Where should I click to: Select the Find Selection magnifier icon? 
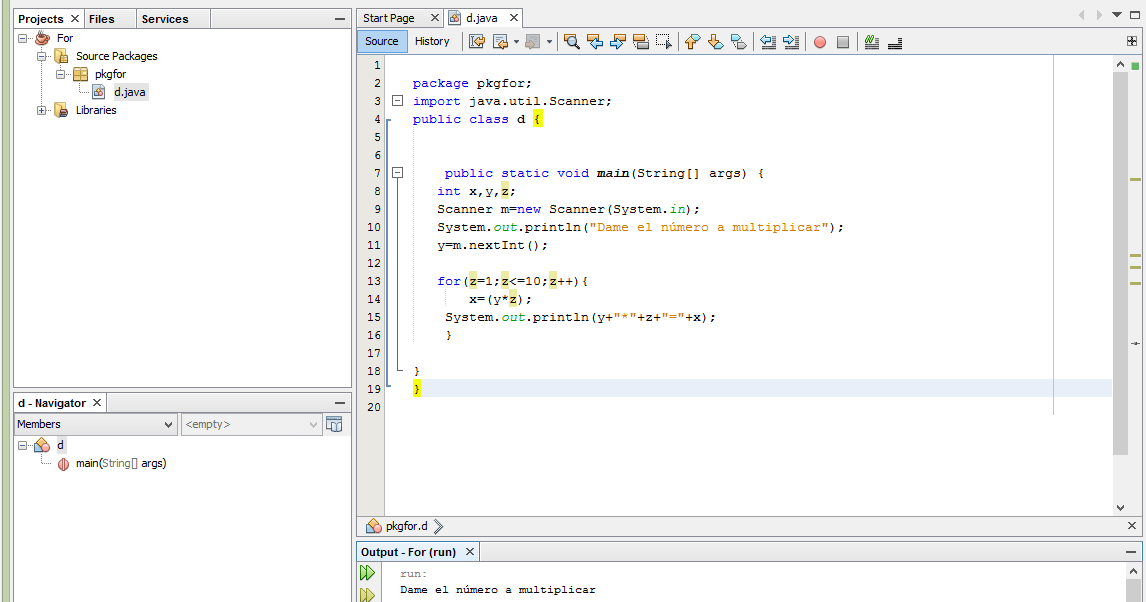coord(570,42)
